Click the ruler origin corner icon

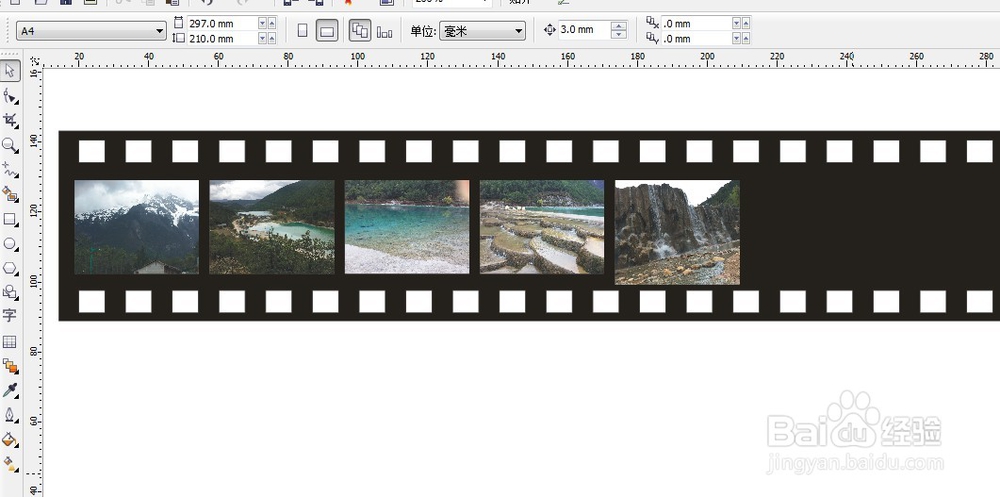(x=35, y=61)
